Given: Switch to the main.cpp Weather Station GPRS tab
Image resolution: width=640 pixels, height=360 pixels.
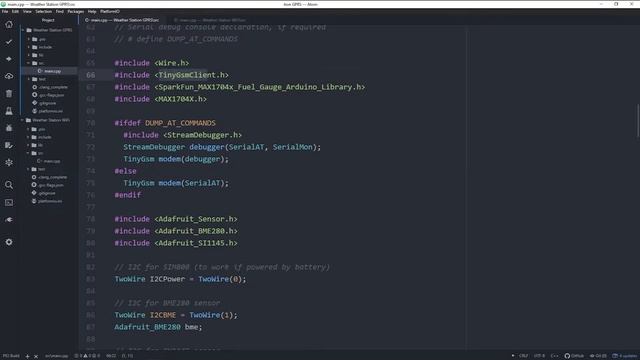Looking at the screenshot, I should (x=122, y=20).
